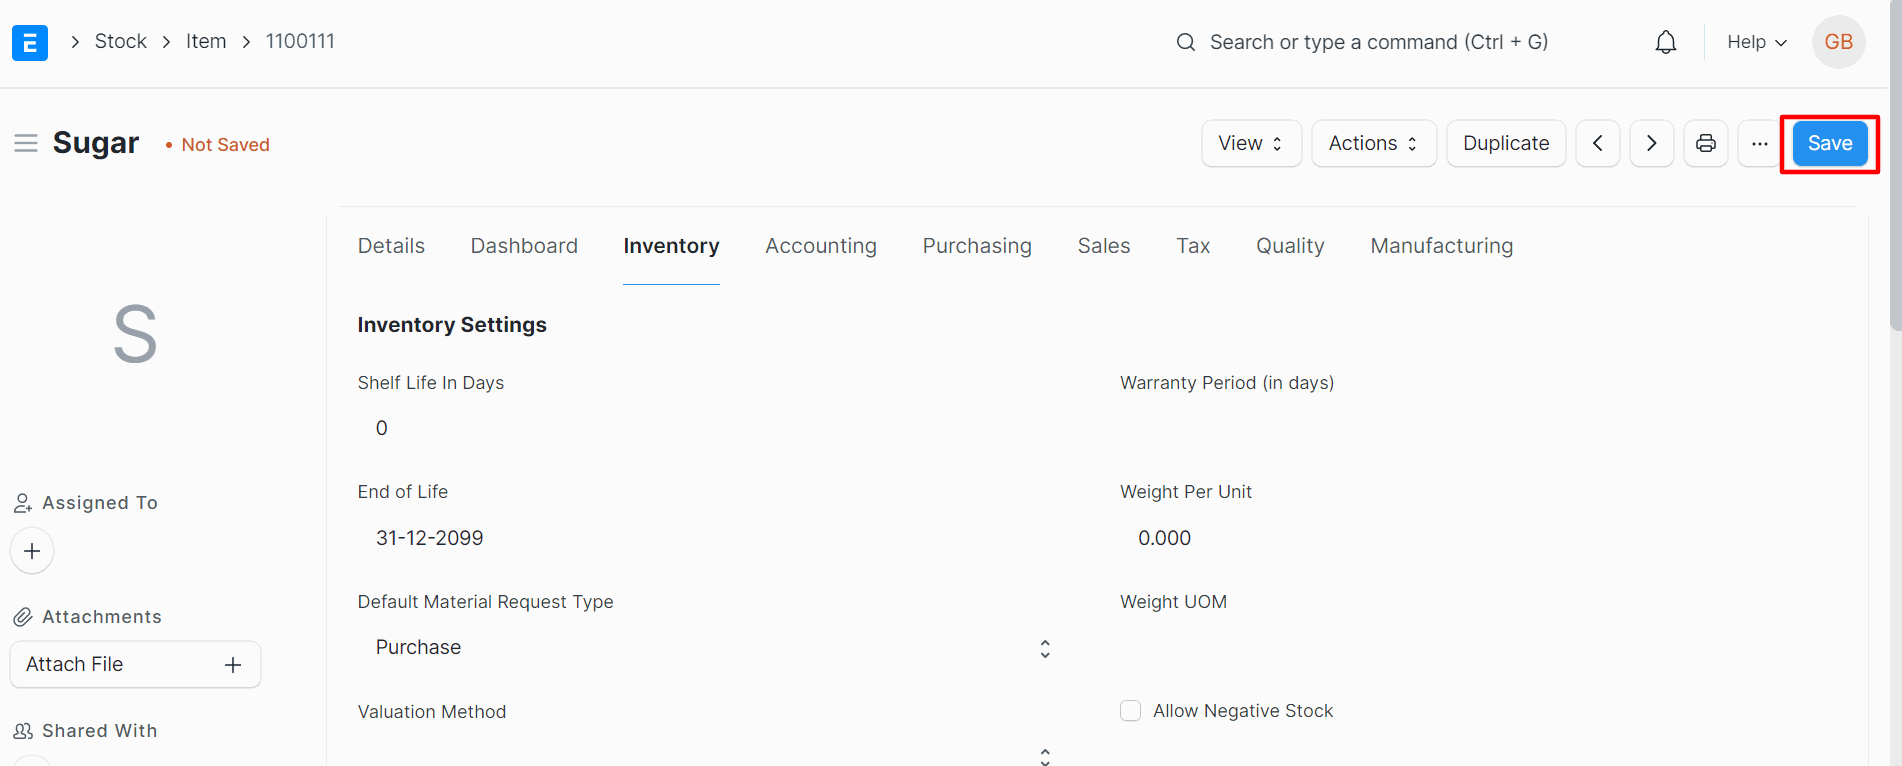The width and height of the screenshot is (1902, 766).
Task: Go to previous item record
Action: click(1598, 143)
